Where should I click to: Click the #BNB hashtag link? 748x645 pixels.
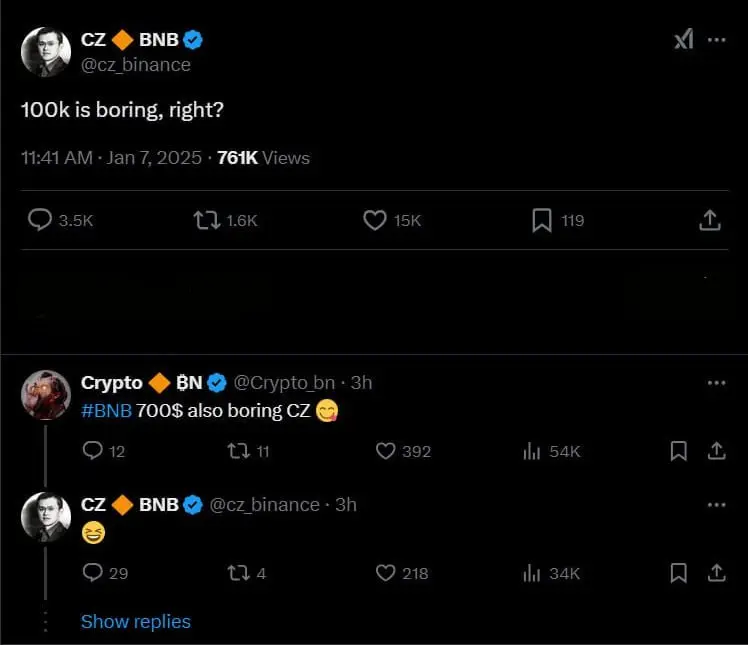point(106,410)
